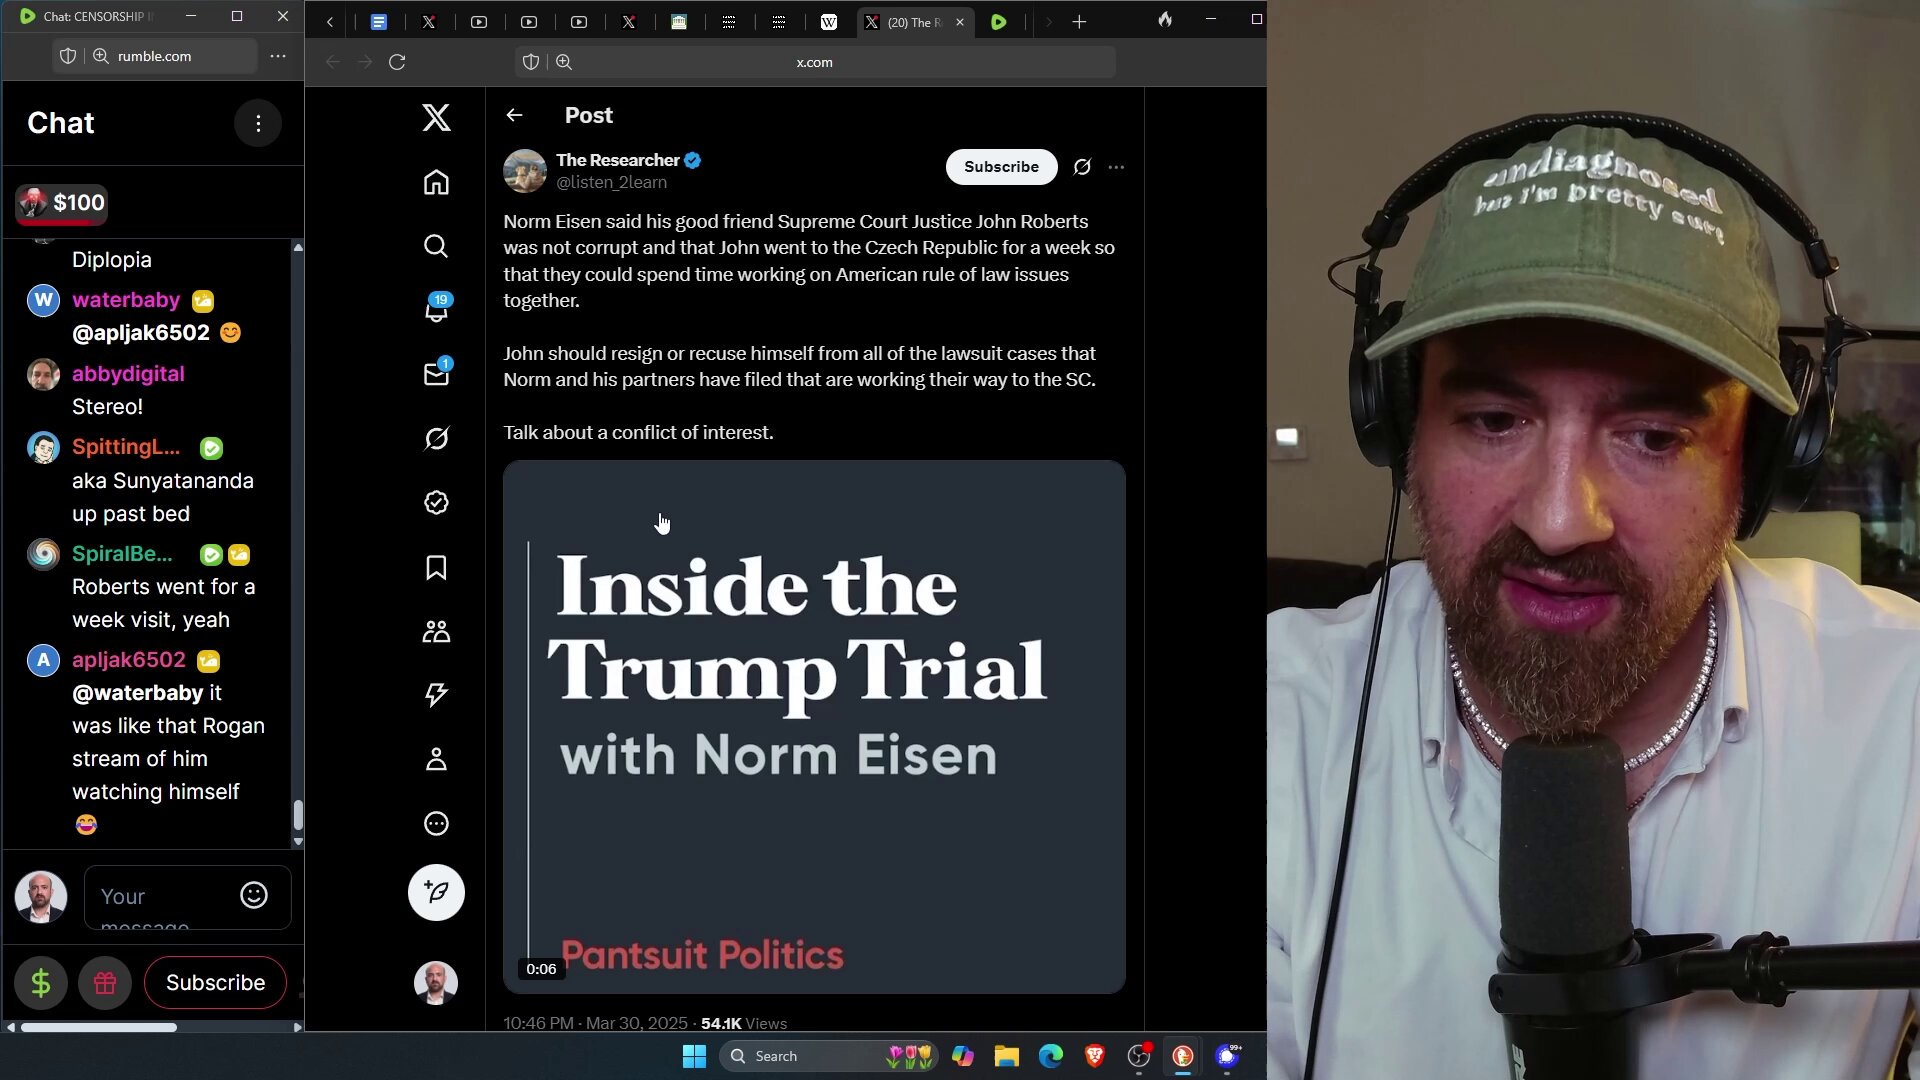Open X Home from sidebar
The image size is (1920, 1080).
(436, 182)
